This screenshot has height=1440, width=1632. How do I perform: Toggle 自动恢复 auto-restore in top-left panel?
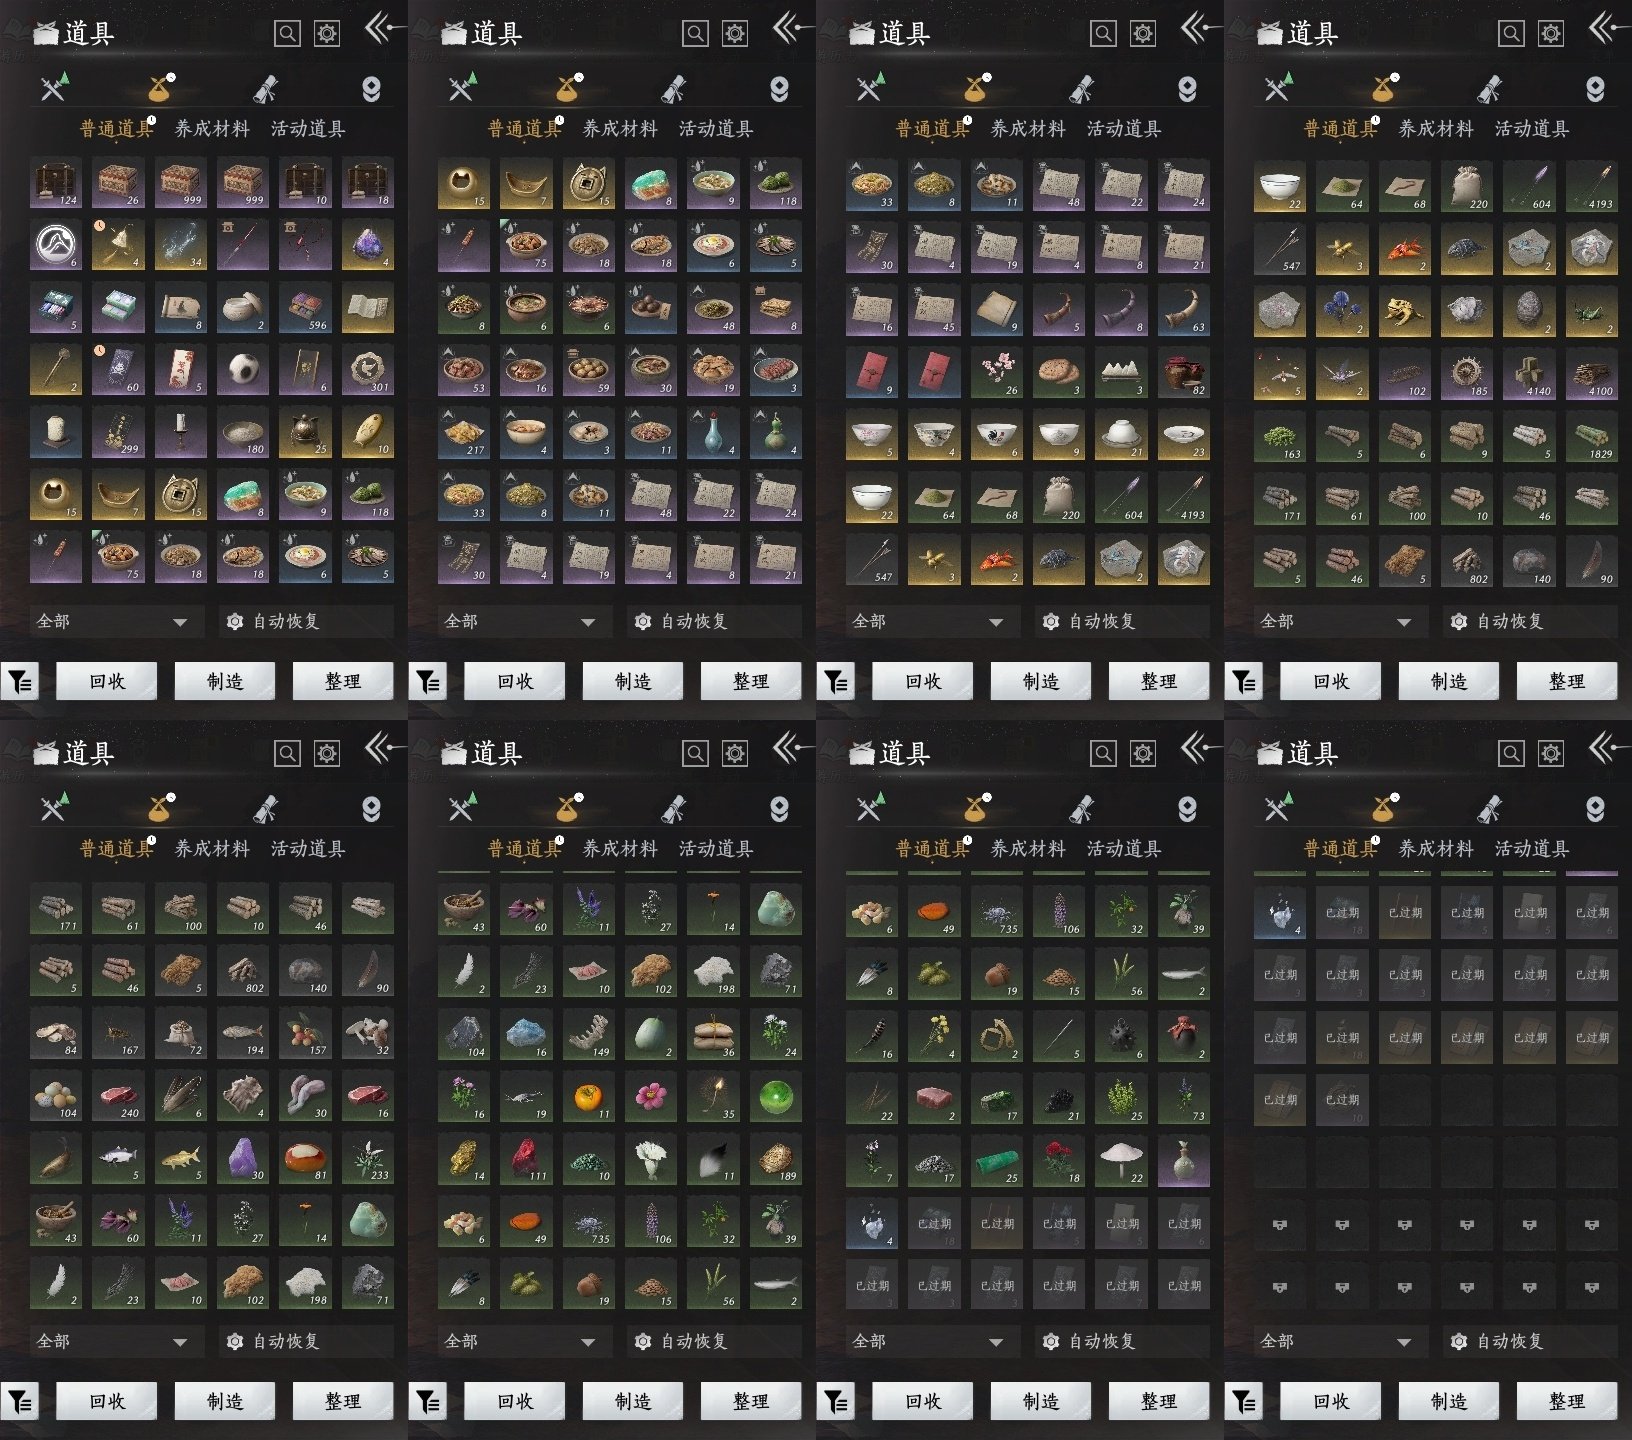pyautogui.click(x=274, y=622)
